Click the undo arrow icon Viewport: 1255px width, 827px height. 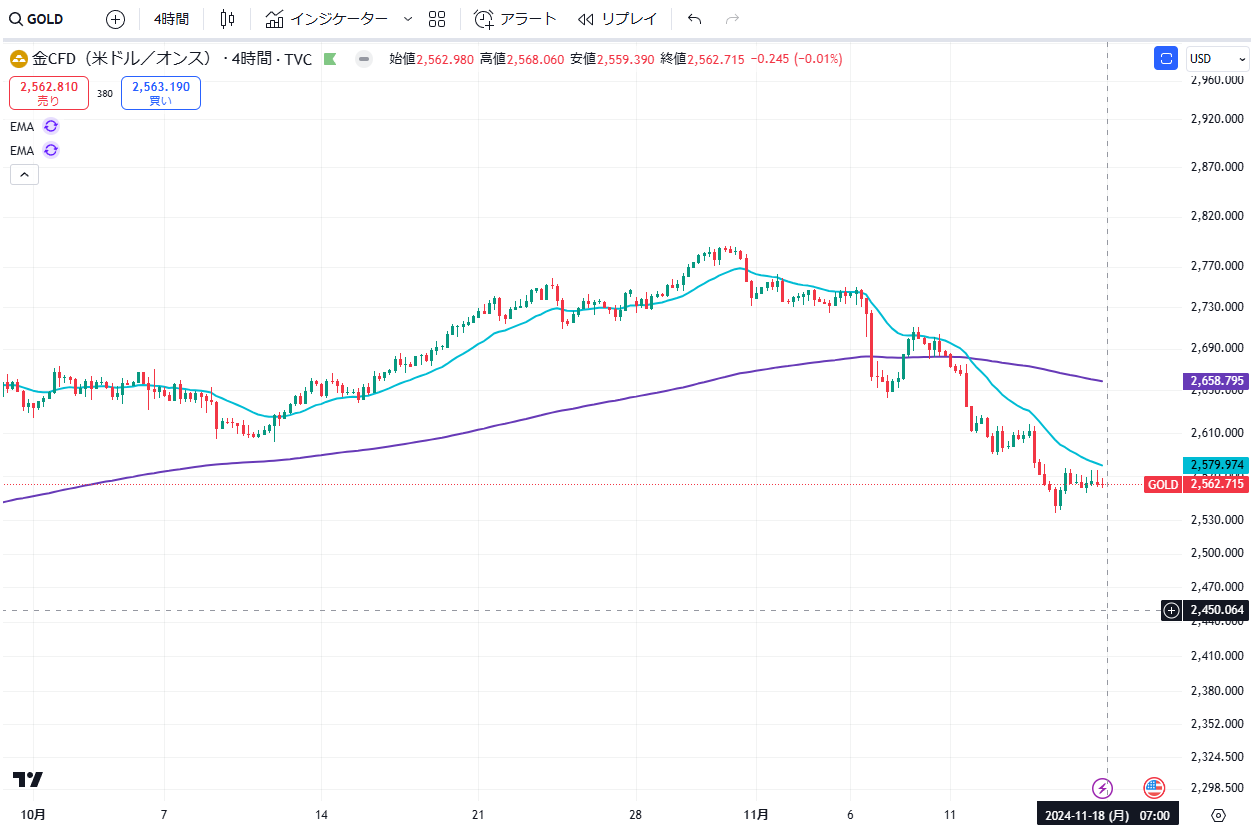point(695,19)
